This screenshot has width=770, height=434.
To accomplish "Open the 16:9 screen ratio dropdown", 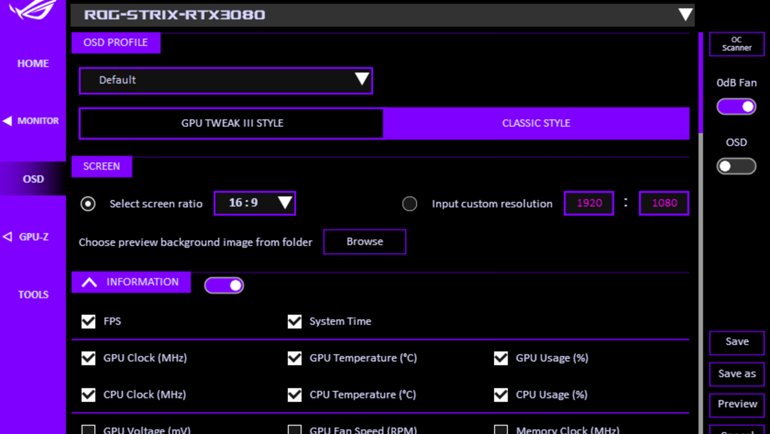I will pos(255,203).
